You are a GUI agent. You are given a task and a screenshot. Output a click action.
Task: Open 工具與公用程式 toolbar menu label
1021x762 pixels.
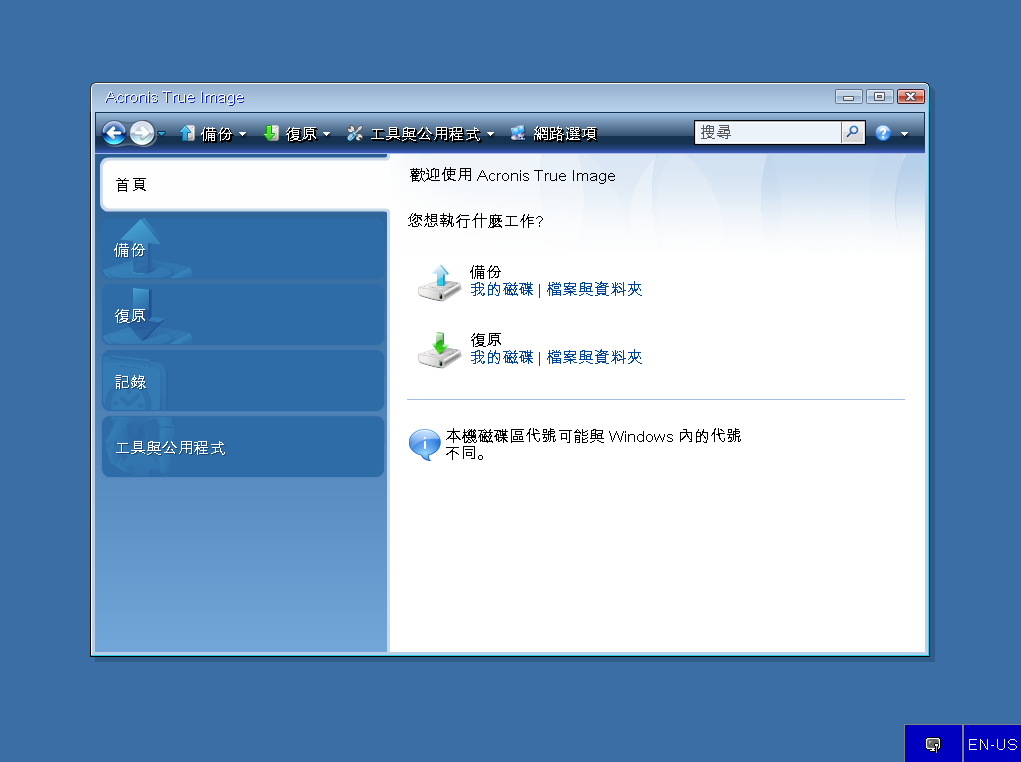(425, 134)
